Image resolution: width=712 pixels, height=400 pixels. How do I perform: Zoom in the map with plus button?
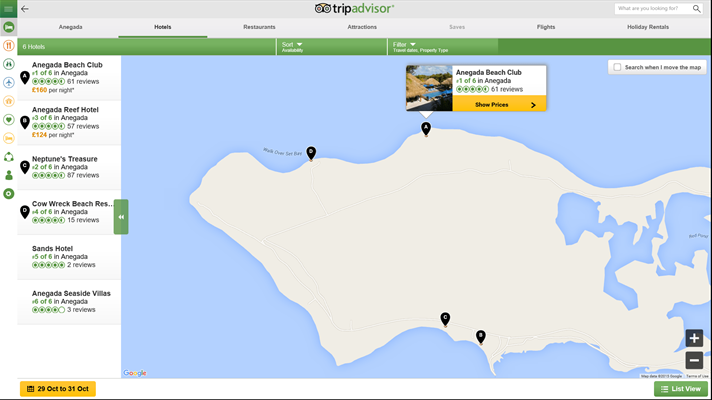pyautogui.click(x=694, y=338)
